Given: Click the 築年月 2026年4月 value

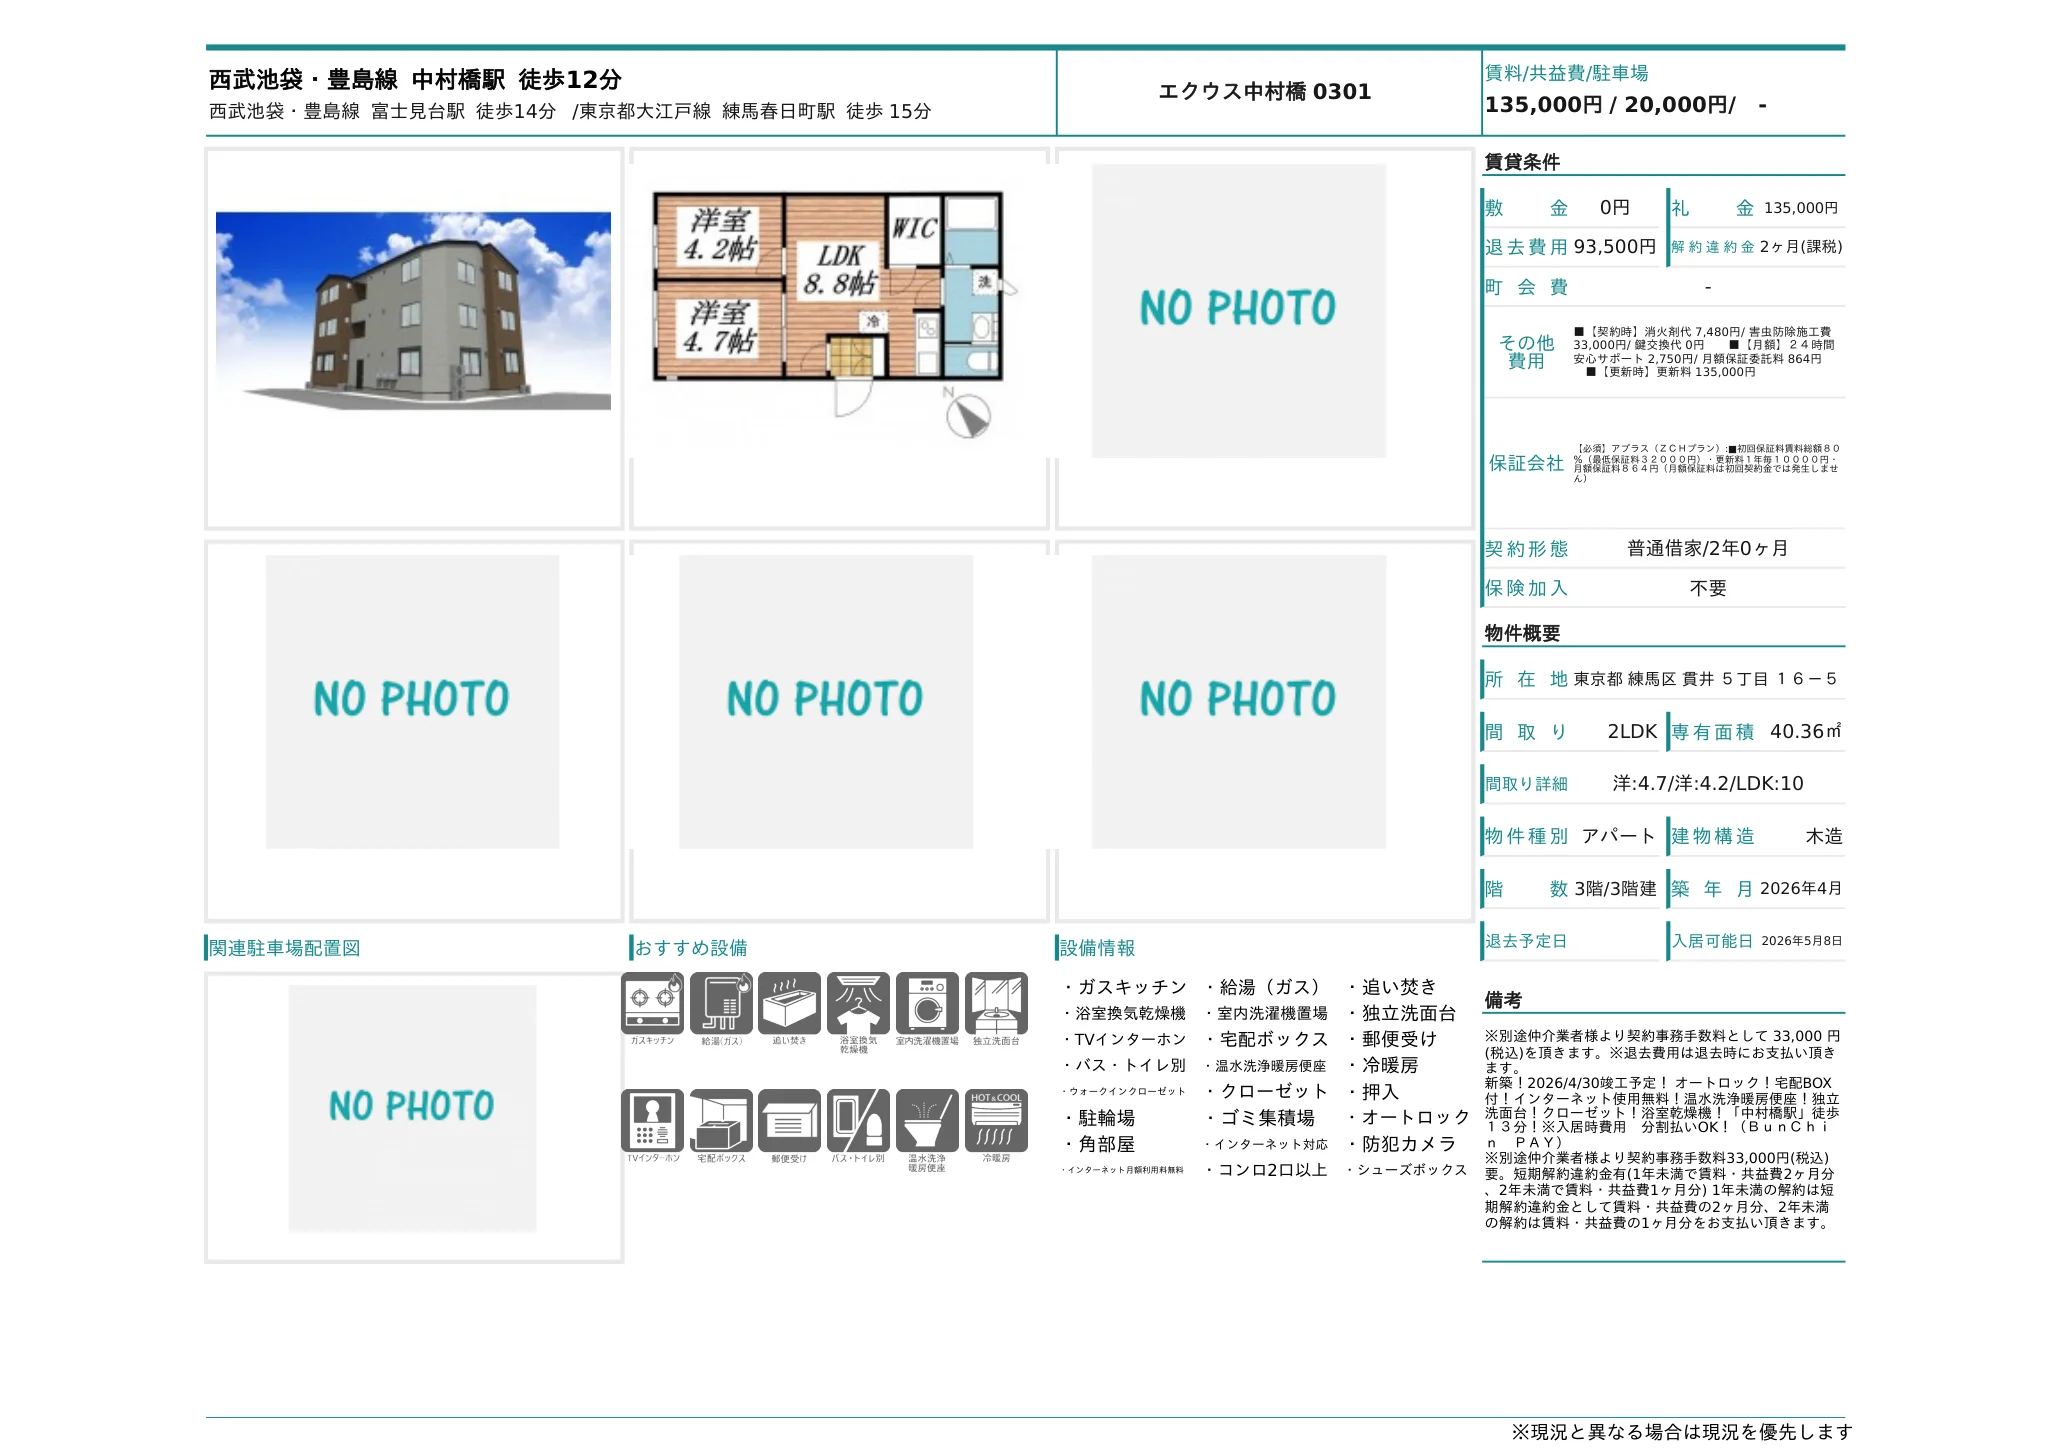Looking at the screenshot, I should coord(1800,888).
